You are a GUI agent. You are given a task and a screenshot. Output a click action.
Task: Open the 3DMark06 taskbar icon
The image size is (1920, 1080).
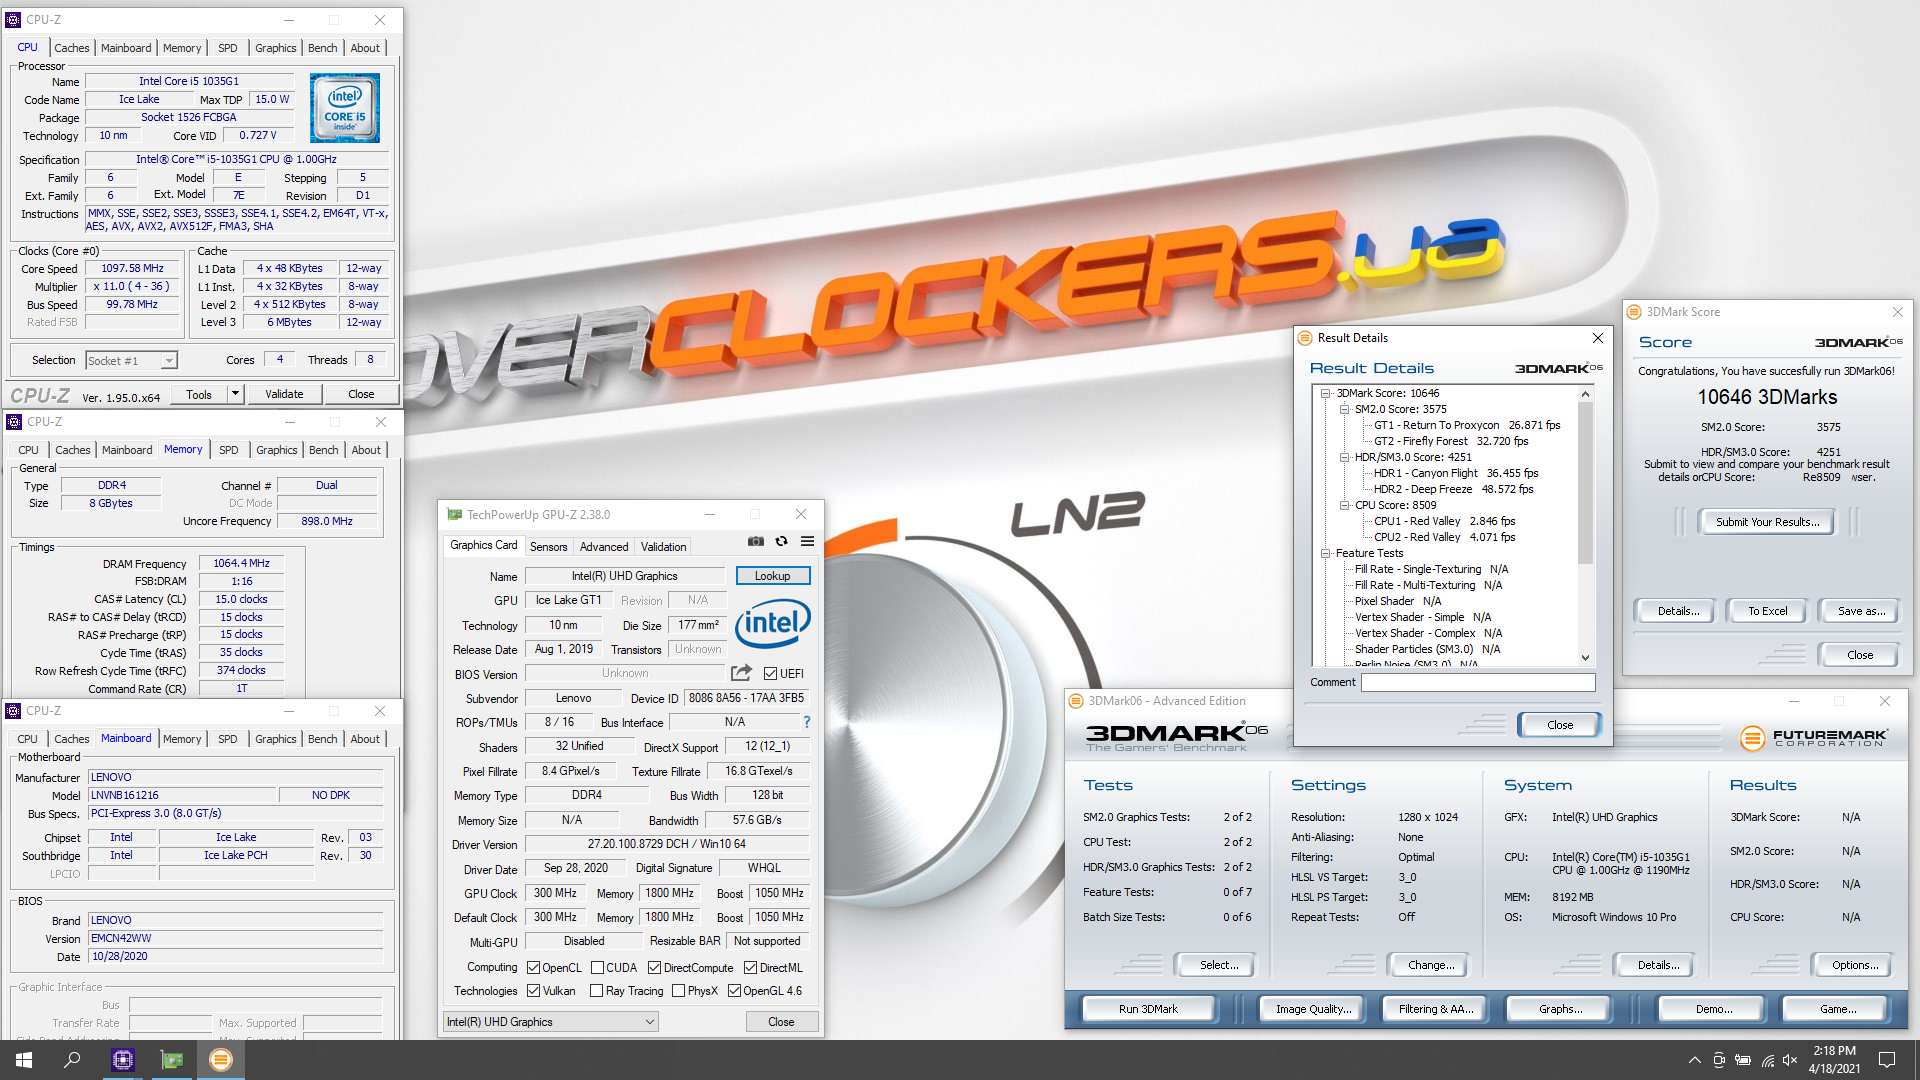tap(221, 1060)
